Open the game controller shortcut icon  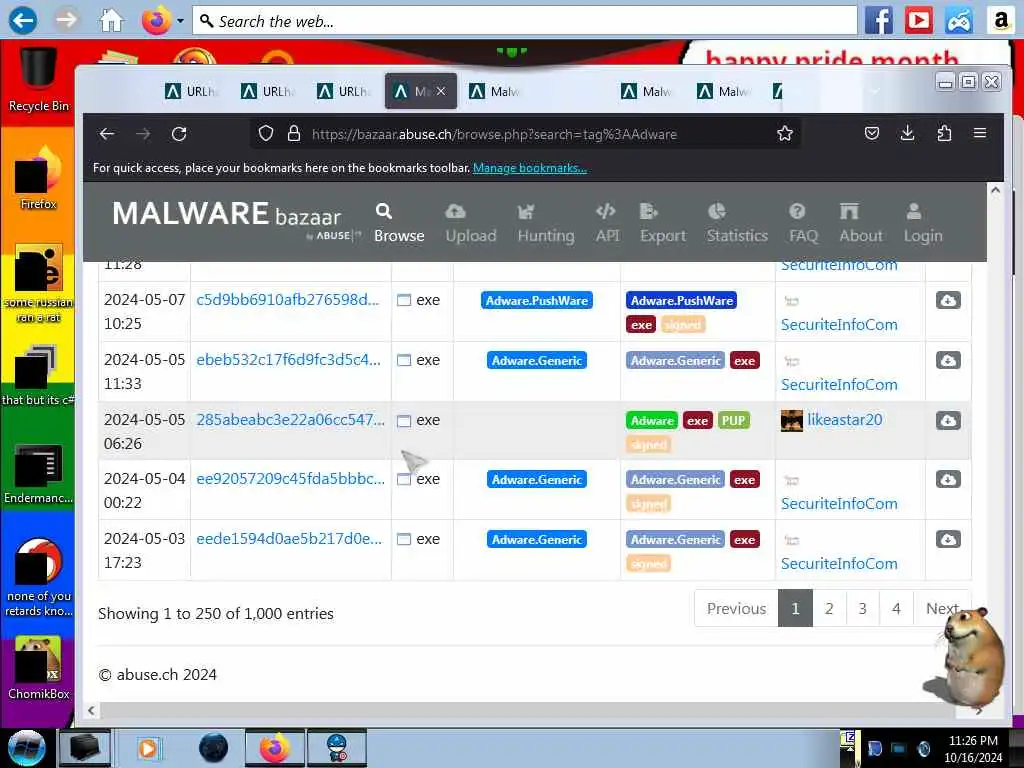click(x=958, y=20)
